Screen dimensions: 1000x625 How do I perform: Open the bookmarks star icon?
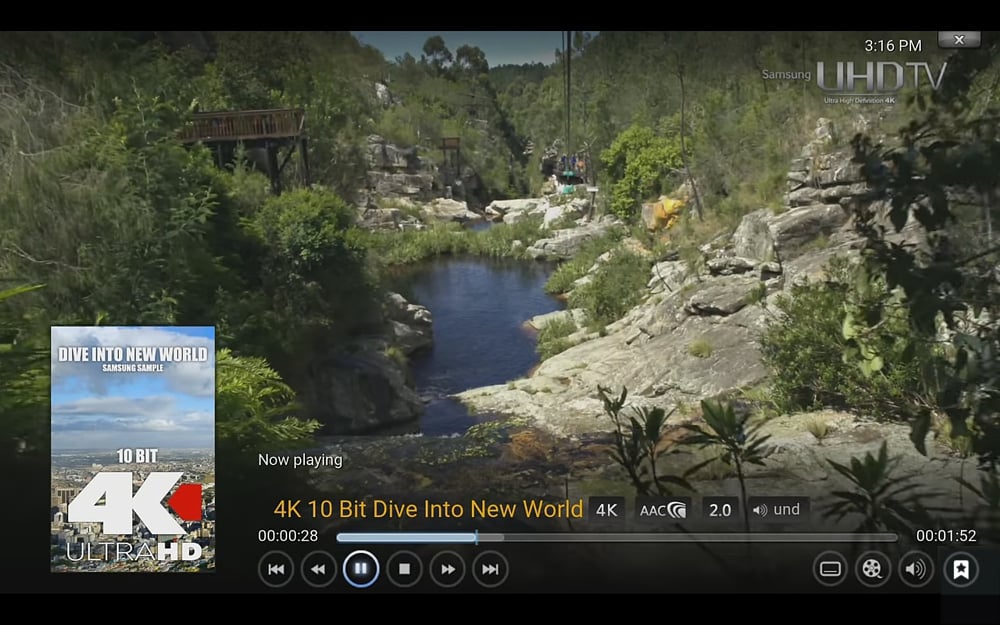[x=961, y=569]
